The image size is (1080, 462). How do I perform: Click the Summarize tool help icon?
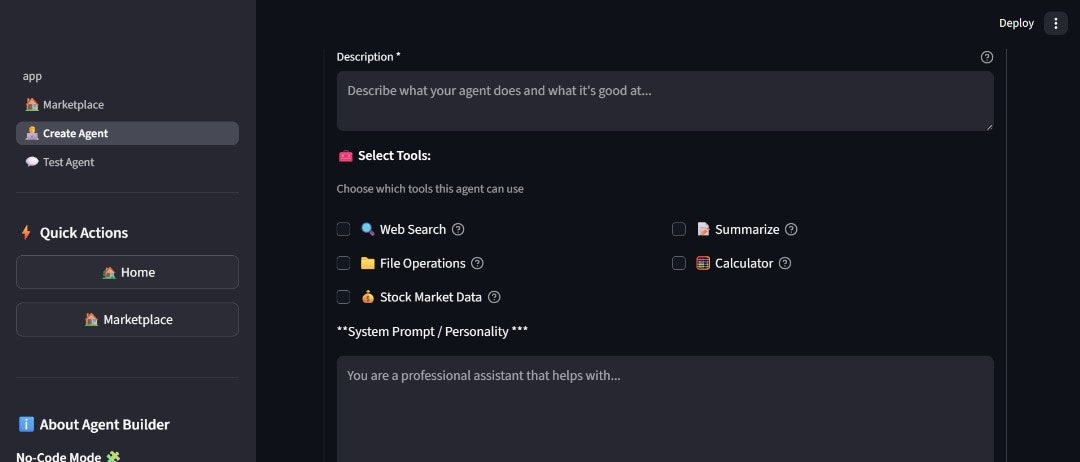coord(791,229)
